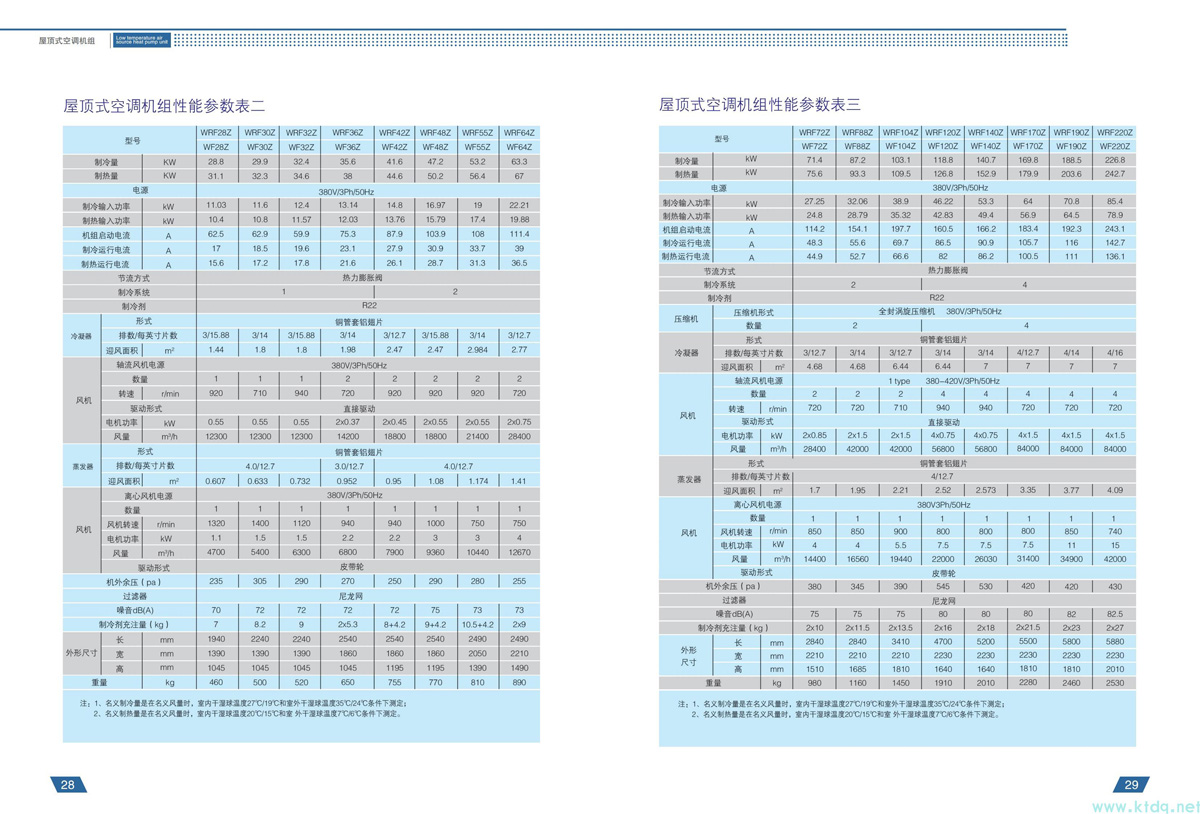The height and width of the screenshot is (814, 1200).
Task: Click the page 29 number badge
Action: (1130, 785)
